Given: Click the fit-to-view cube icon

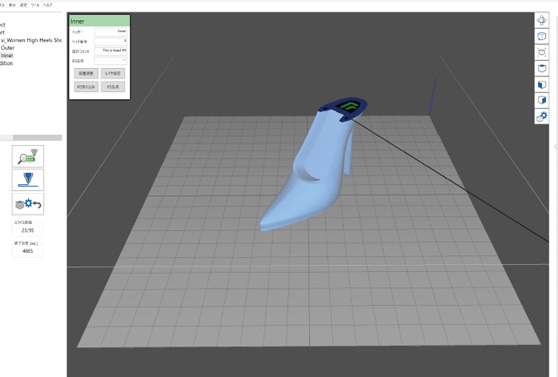Looking at the screenshot, I should [x=541, y=52].
